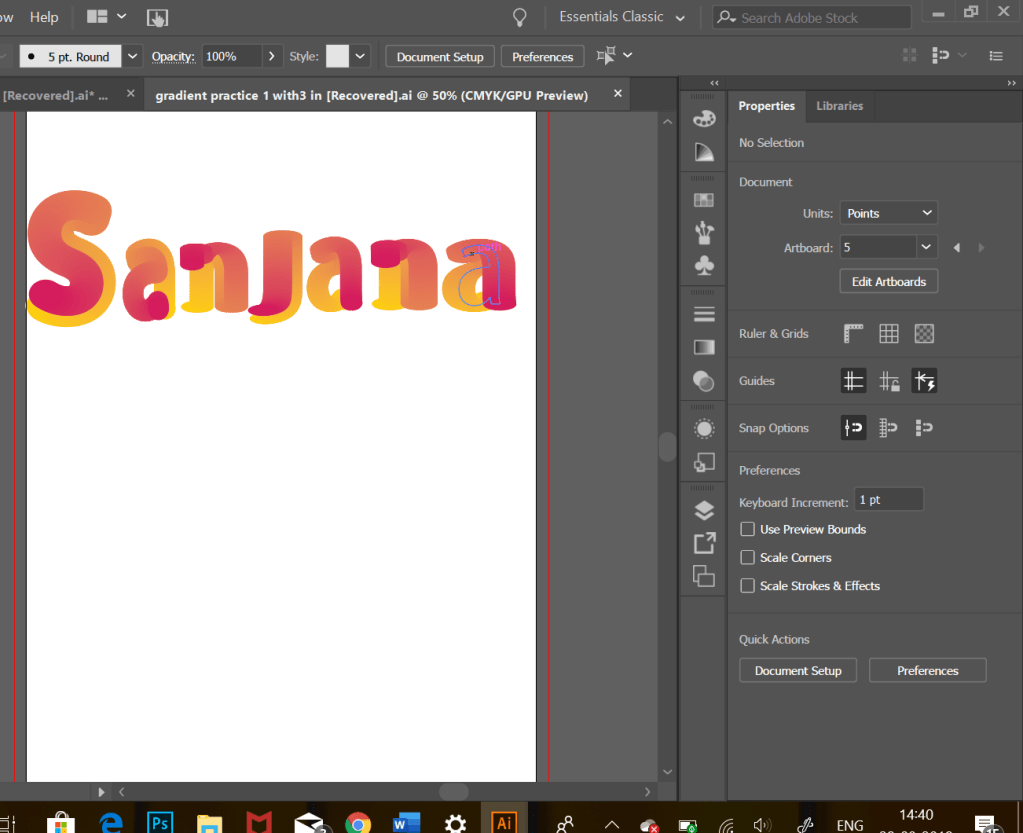Open the Color panel palette icon
The height and width of the screenshot is (833, 1023).
[x=704, y=118]
